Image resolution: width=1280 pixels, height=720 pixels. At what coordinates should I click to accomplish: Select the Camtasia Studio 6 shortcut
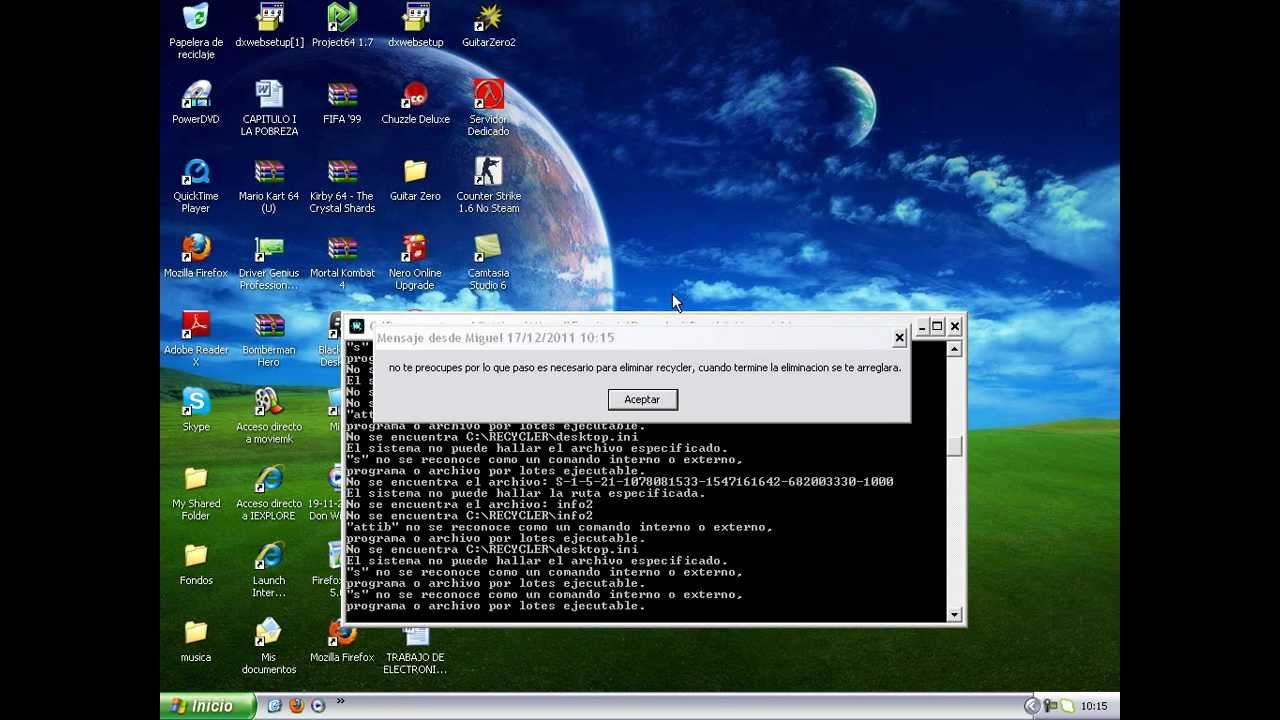(x=488, y=263)
